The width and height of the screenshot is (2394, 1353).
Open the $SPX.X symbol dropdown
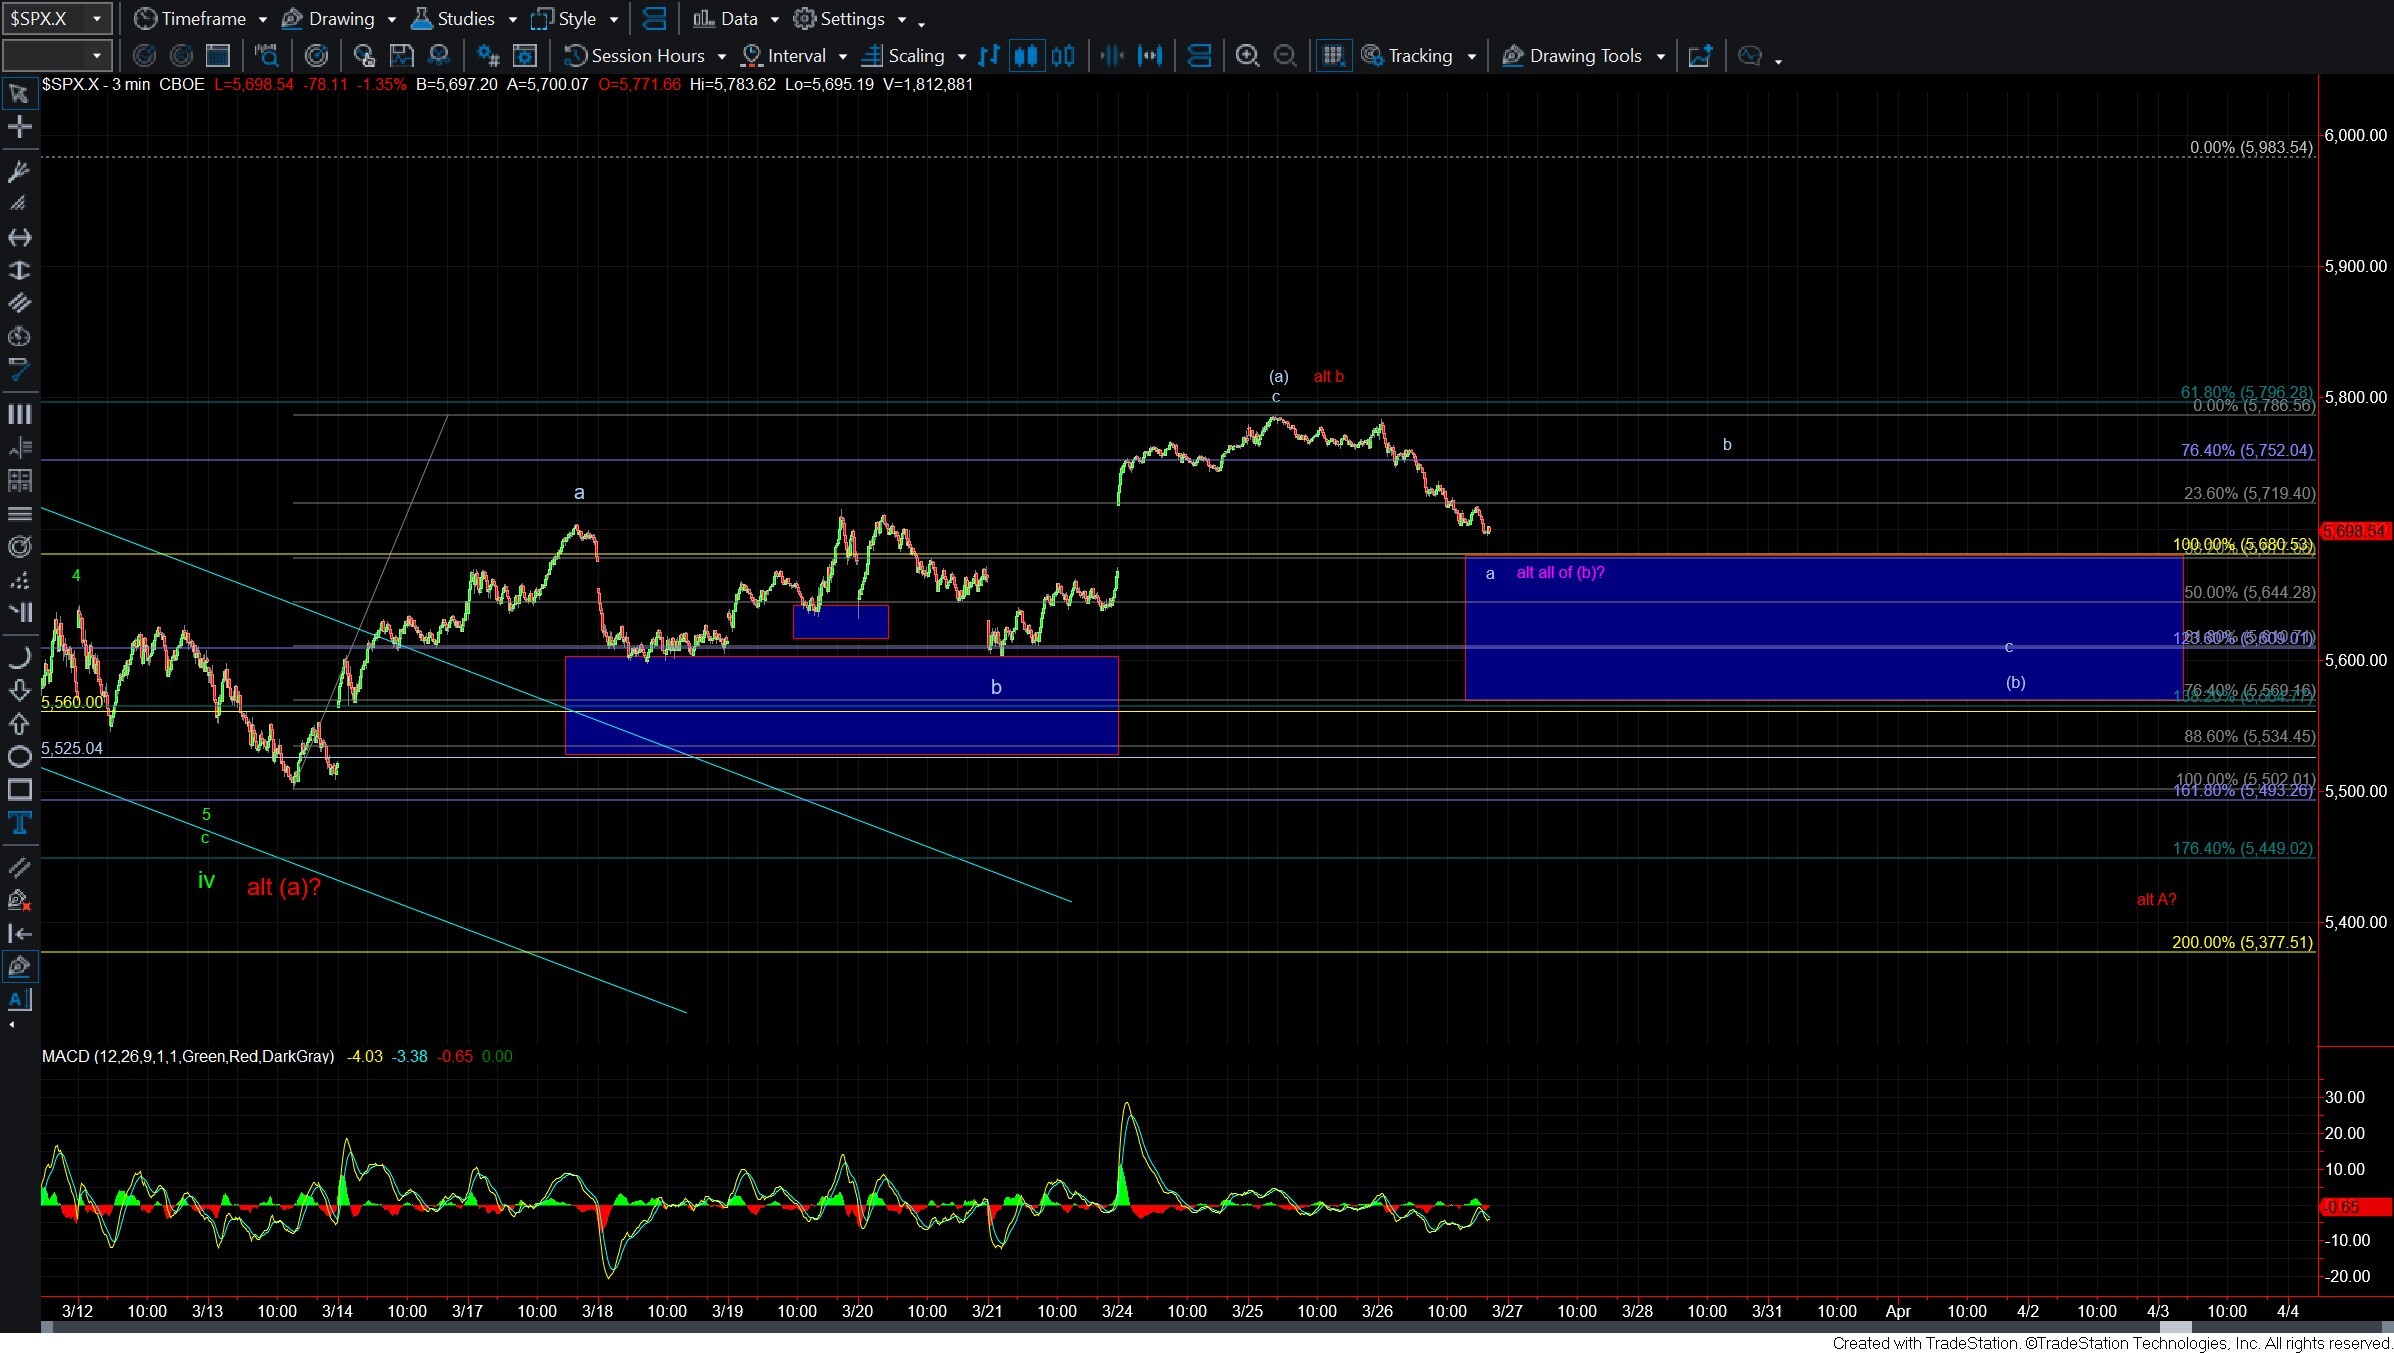(x=97, y=19)
